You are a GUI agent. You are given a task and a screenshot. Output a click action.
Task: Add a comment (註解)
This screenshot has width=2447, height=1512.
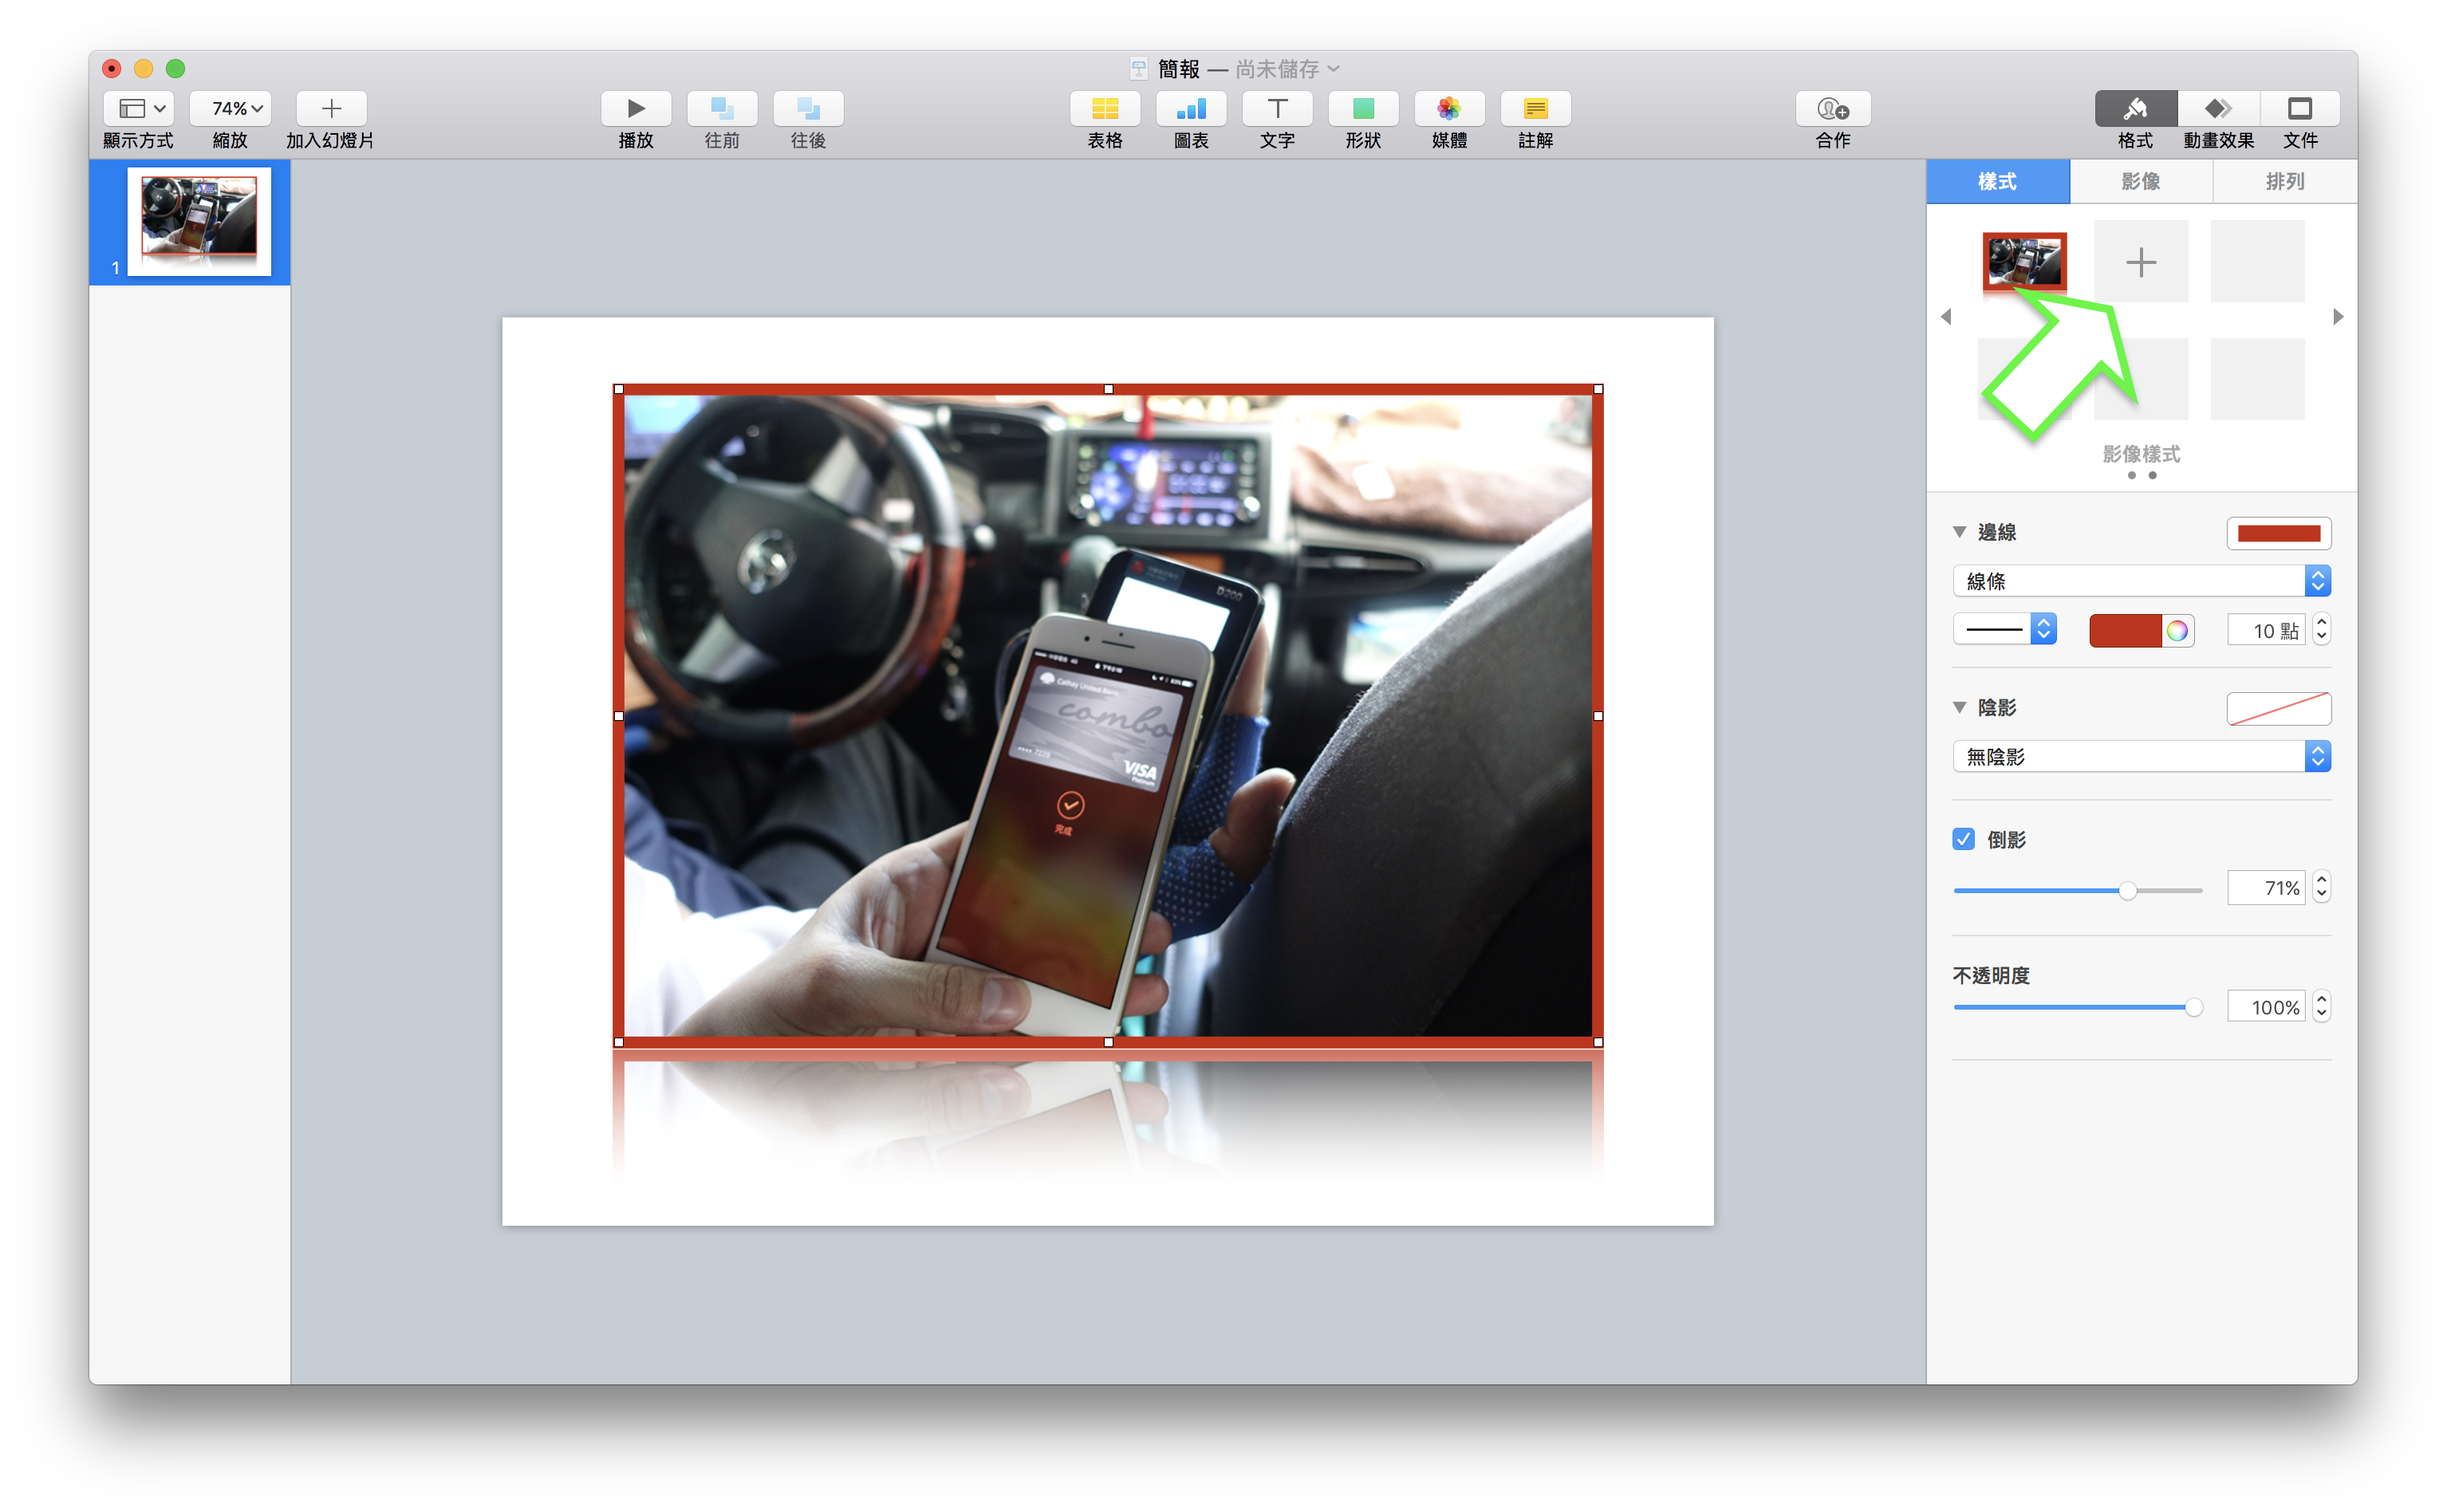1535,108
